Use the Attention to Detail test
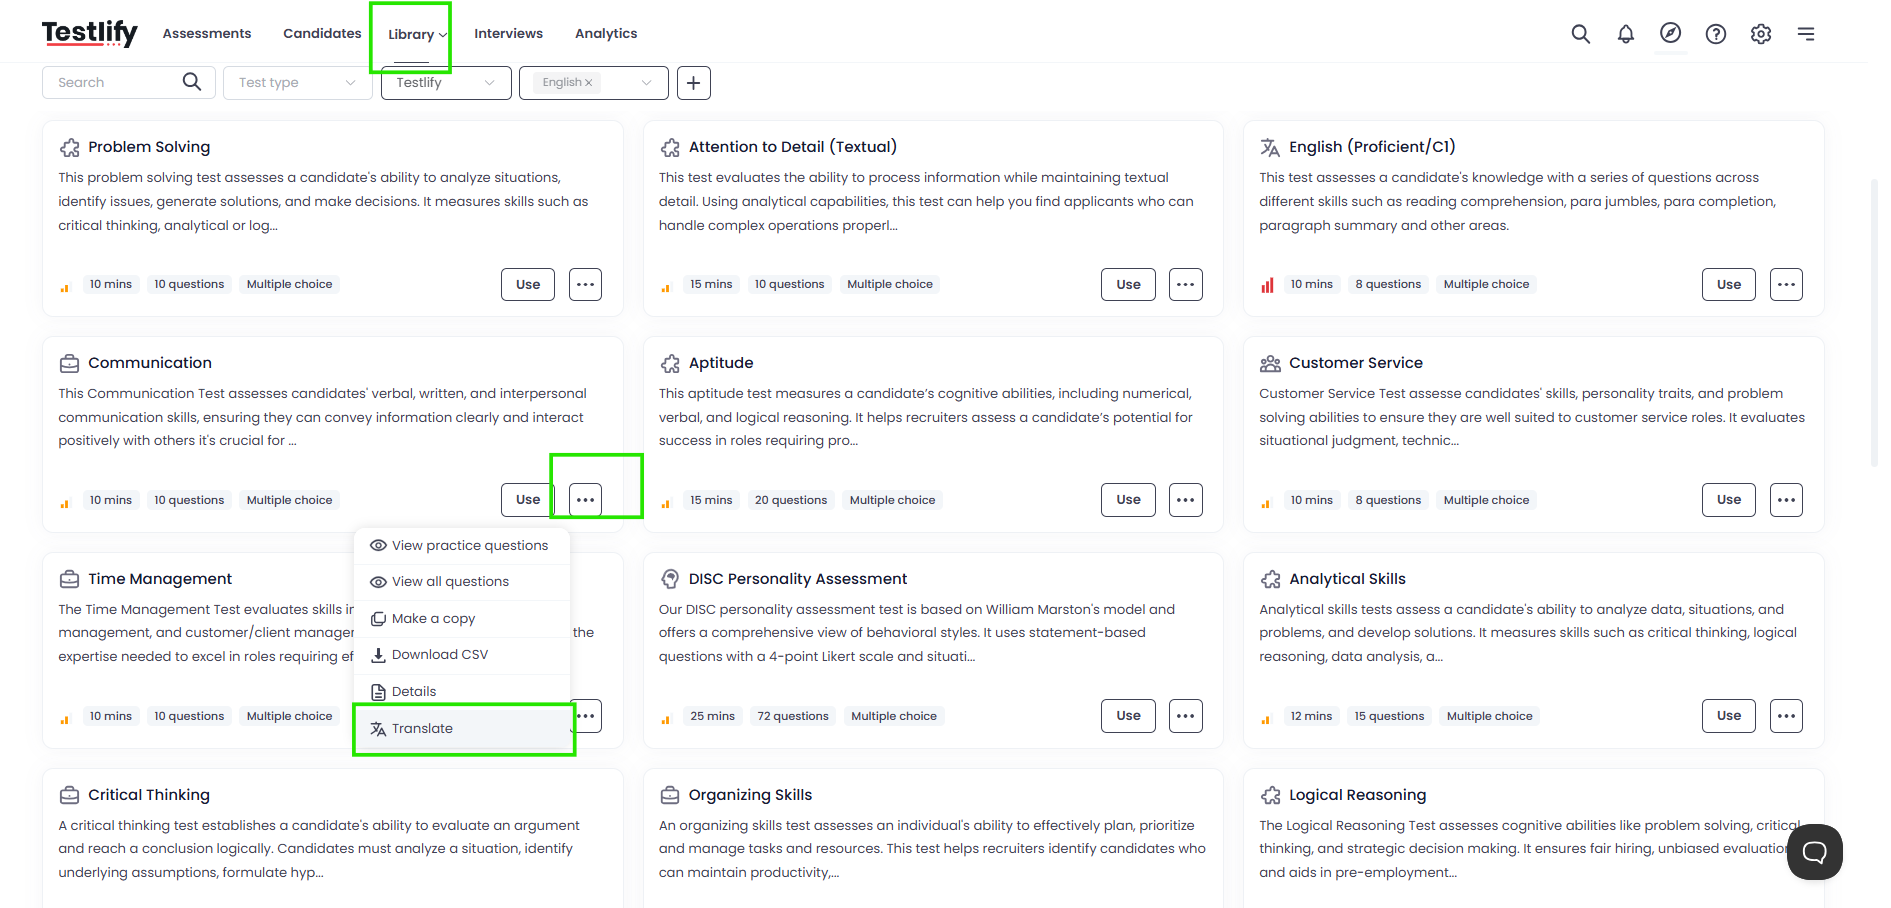 coord(1128,284)
